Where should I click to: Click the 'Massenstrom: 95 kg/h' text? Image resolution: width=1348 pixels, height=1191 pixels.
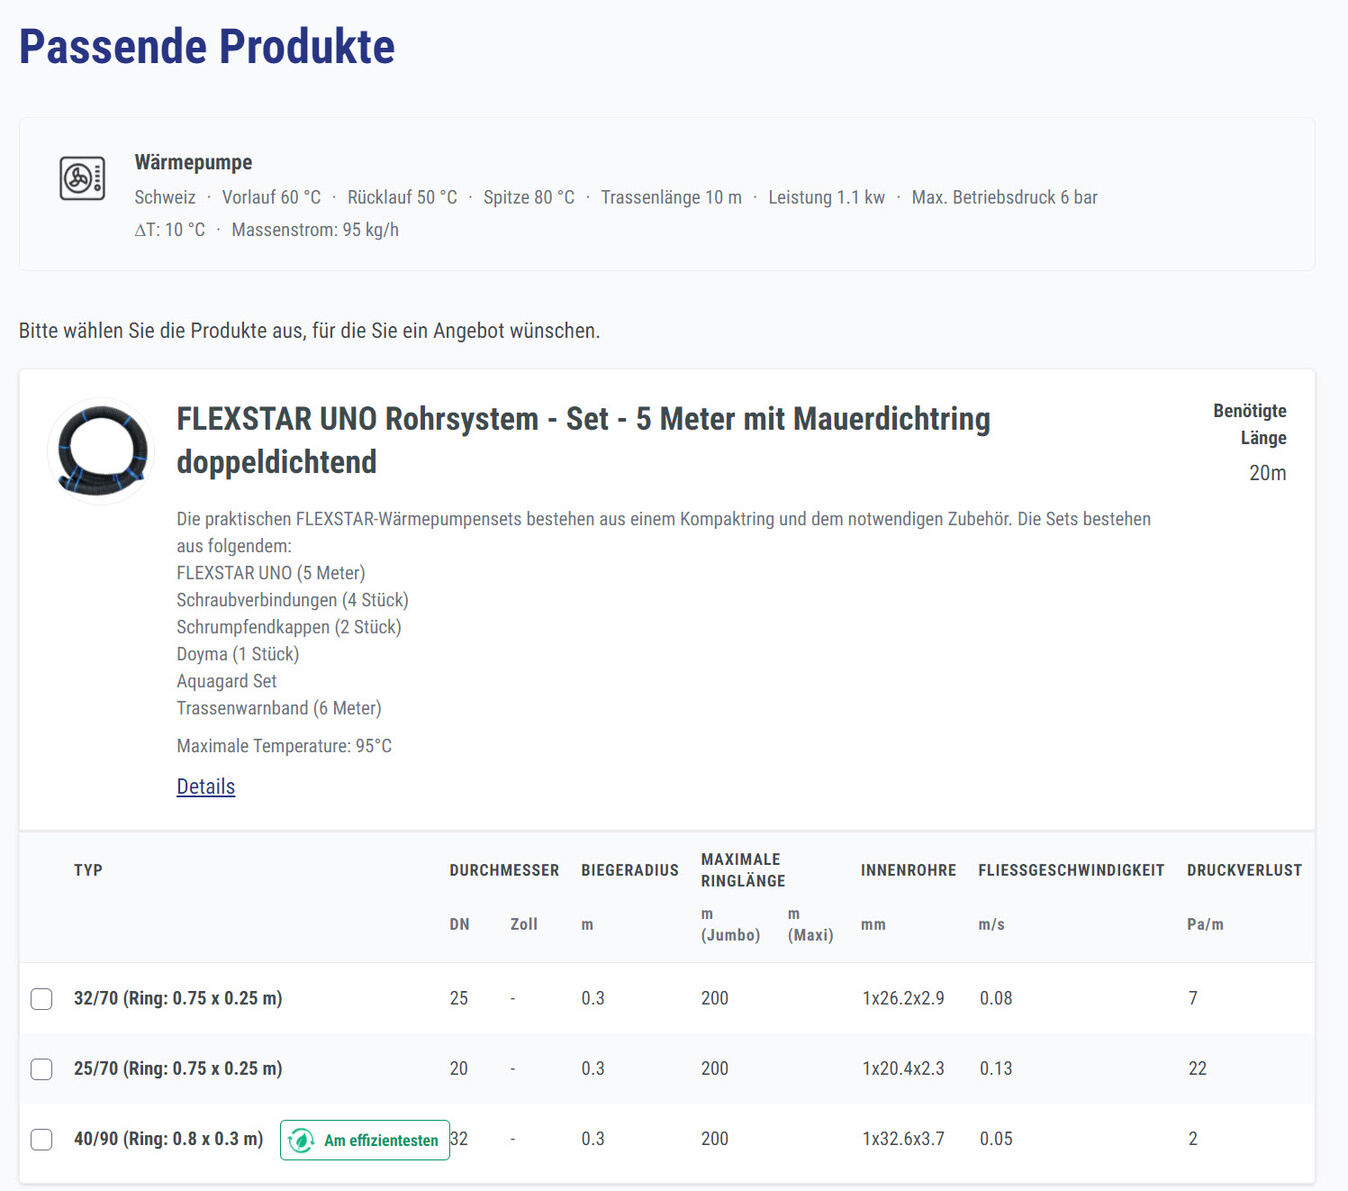tap(315, 230)
